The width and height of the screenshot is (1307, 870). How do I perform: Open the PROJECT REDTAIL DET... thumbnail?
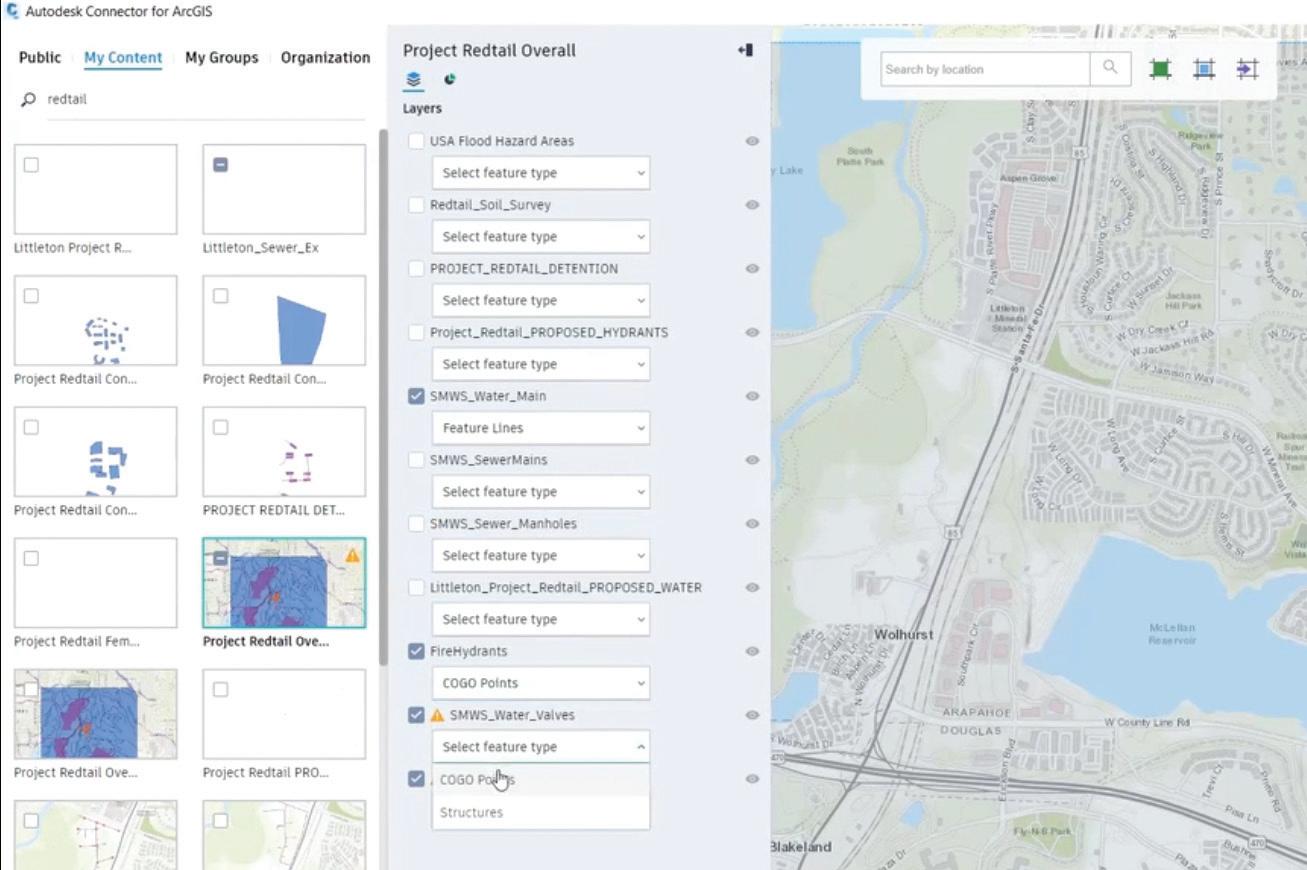(x=284, y=451)
